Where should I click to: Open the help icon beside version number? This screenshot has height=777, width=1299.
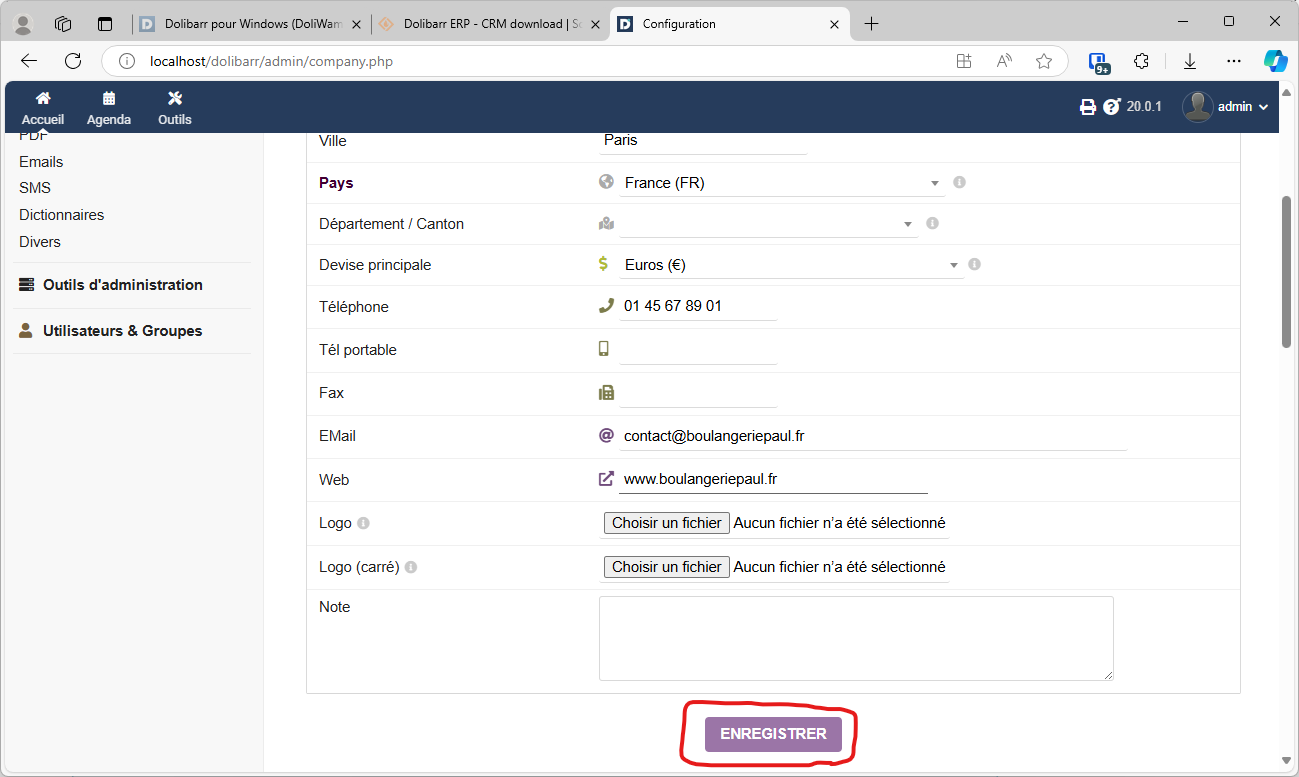[x=1112, y=107]
